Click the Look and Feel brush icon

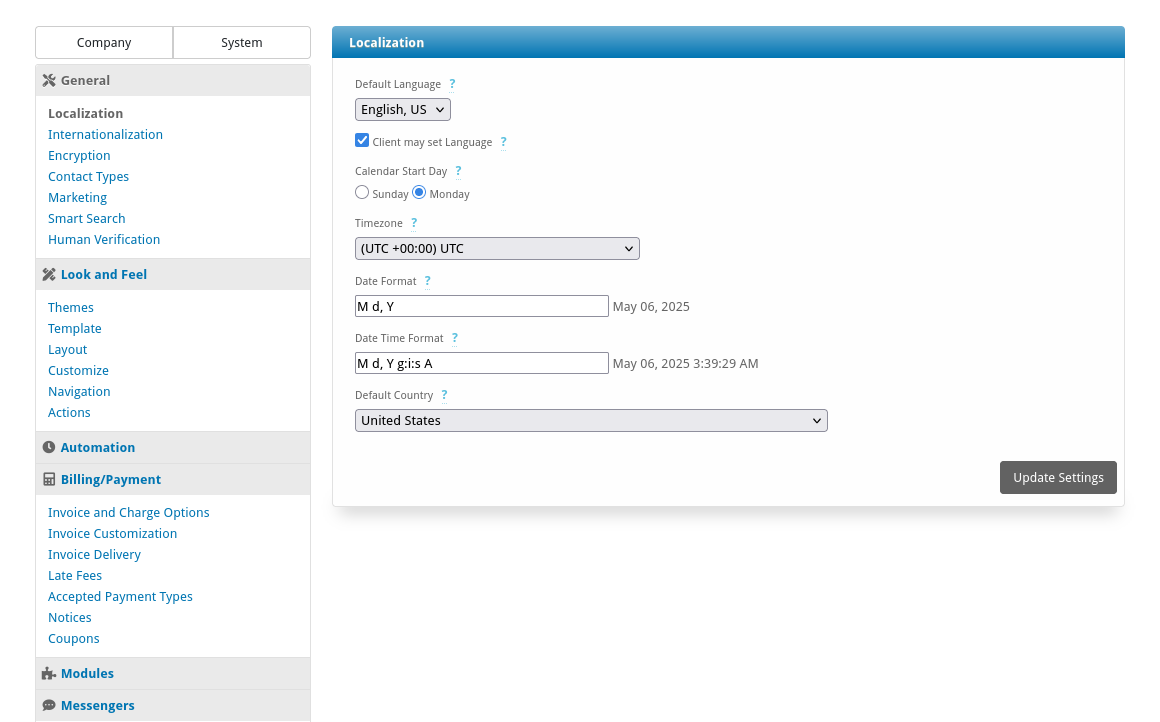pyautogui.click(x=49, y=274)
